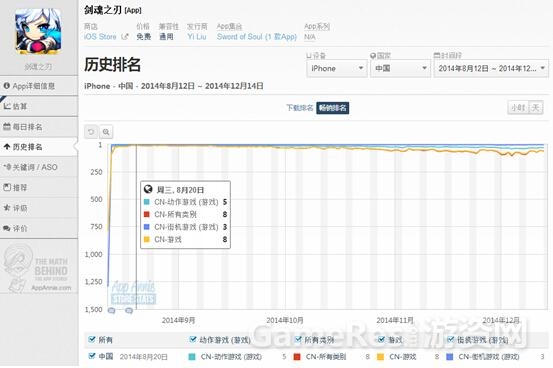Click the 剑魂之刃 app icon thumbnail

[38, 31]
